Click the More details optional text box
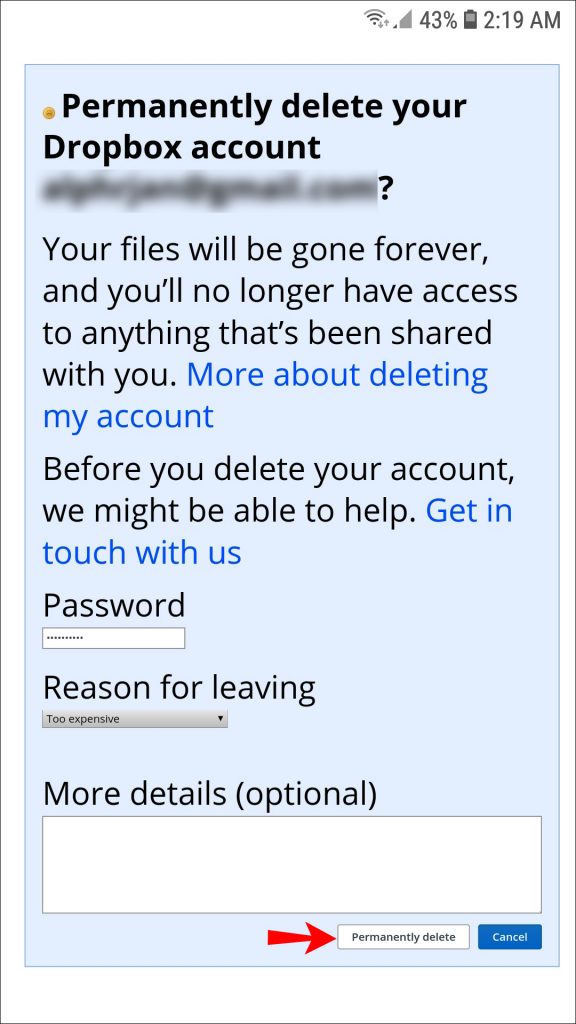 [x=288, y=862]
